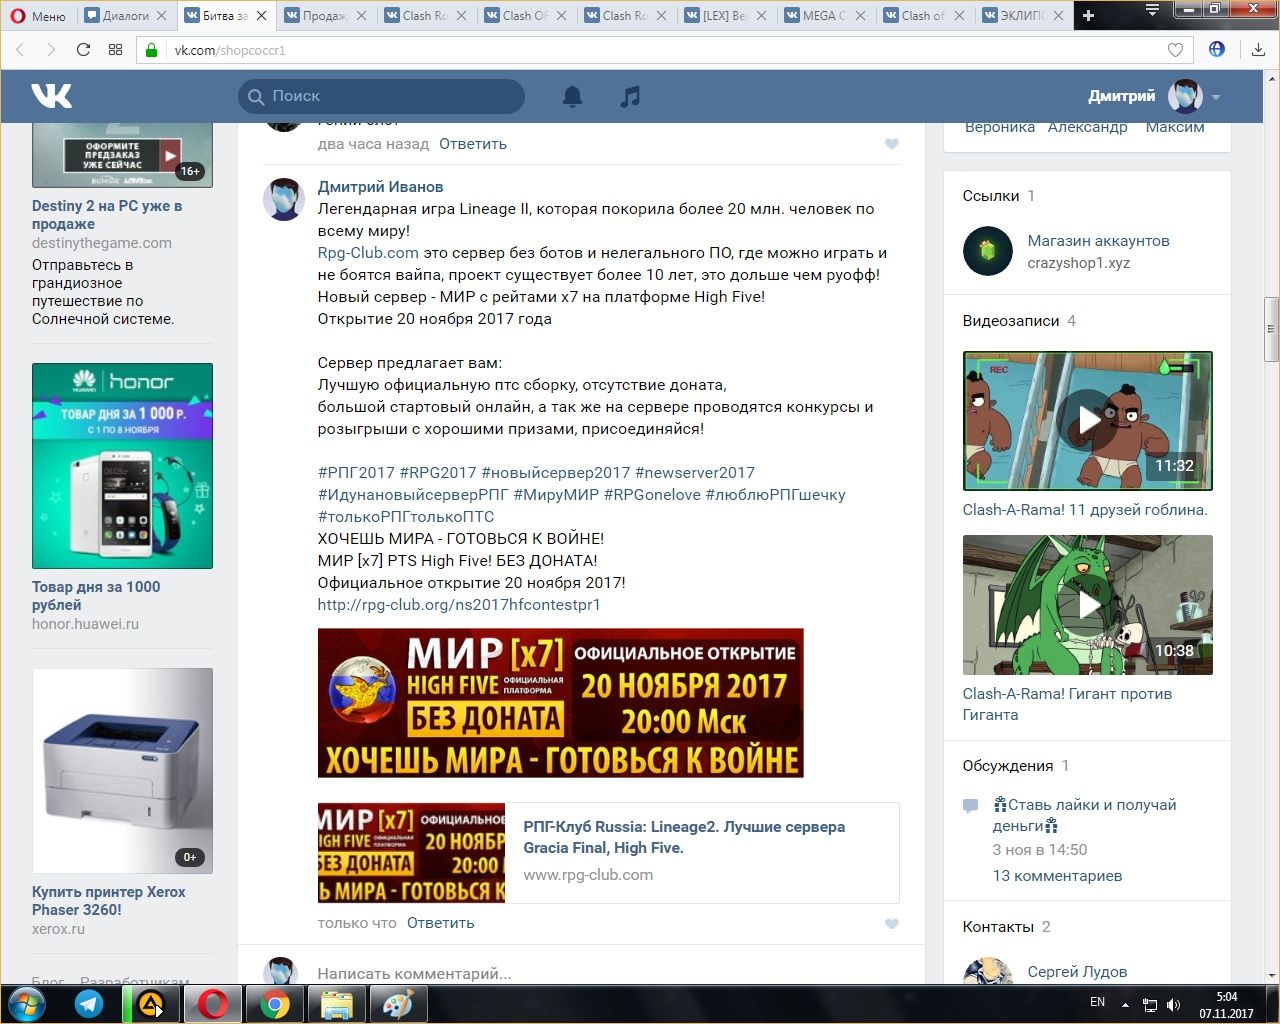Click the Написать комментарий field
The height and width of the screenshot is (1024, 1280).
tap(415, 973)
